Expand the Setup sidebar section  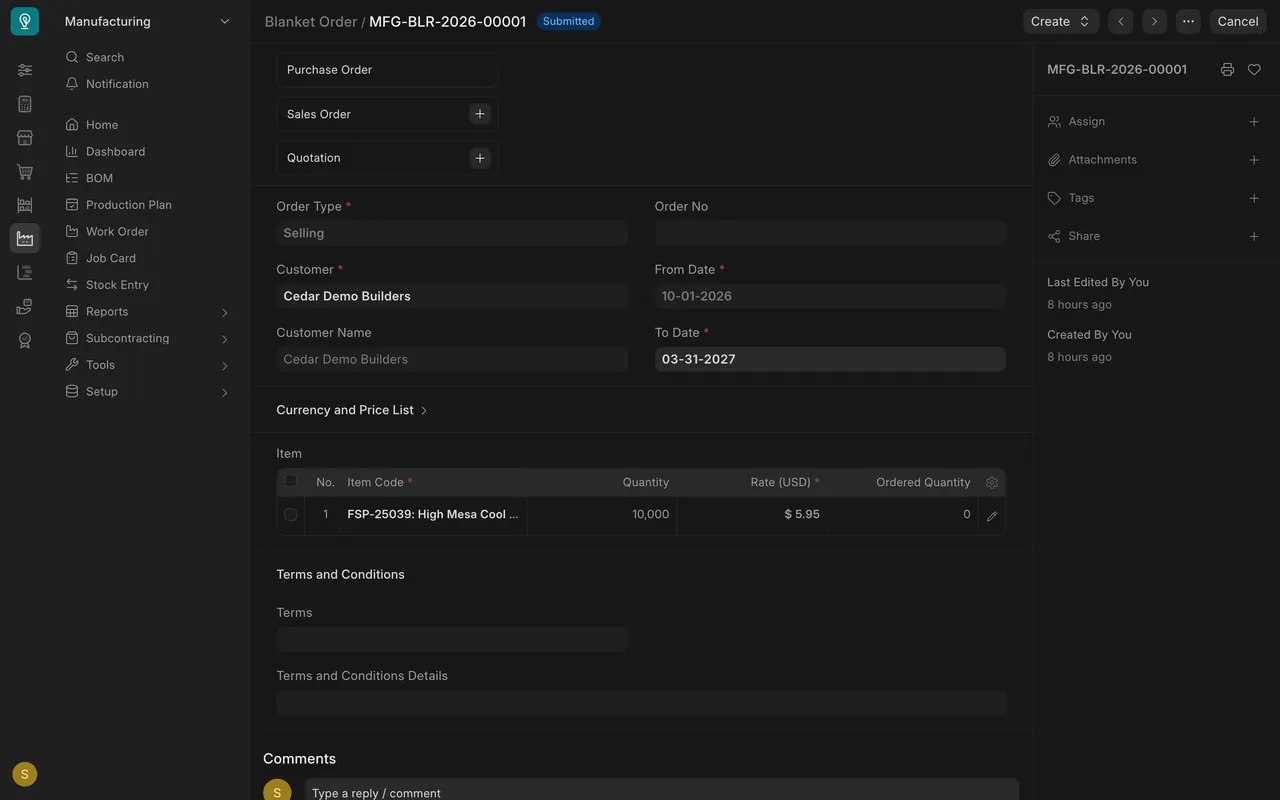(x=147, y=392)
